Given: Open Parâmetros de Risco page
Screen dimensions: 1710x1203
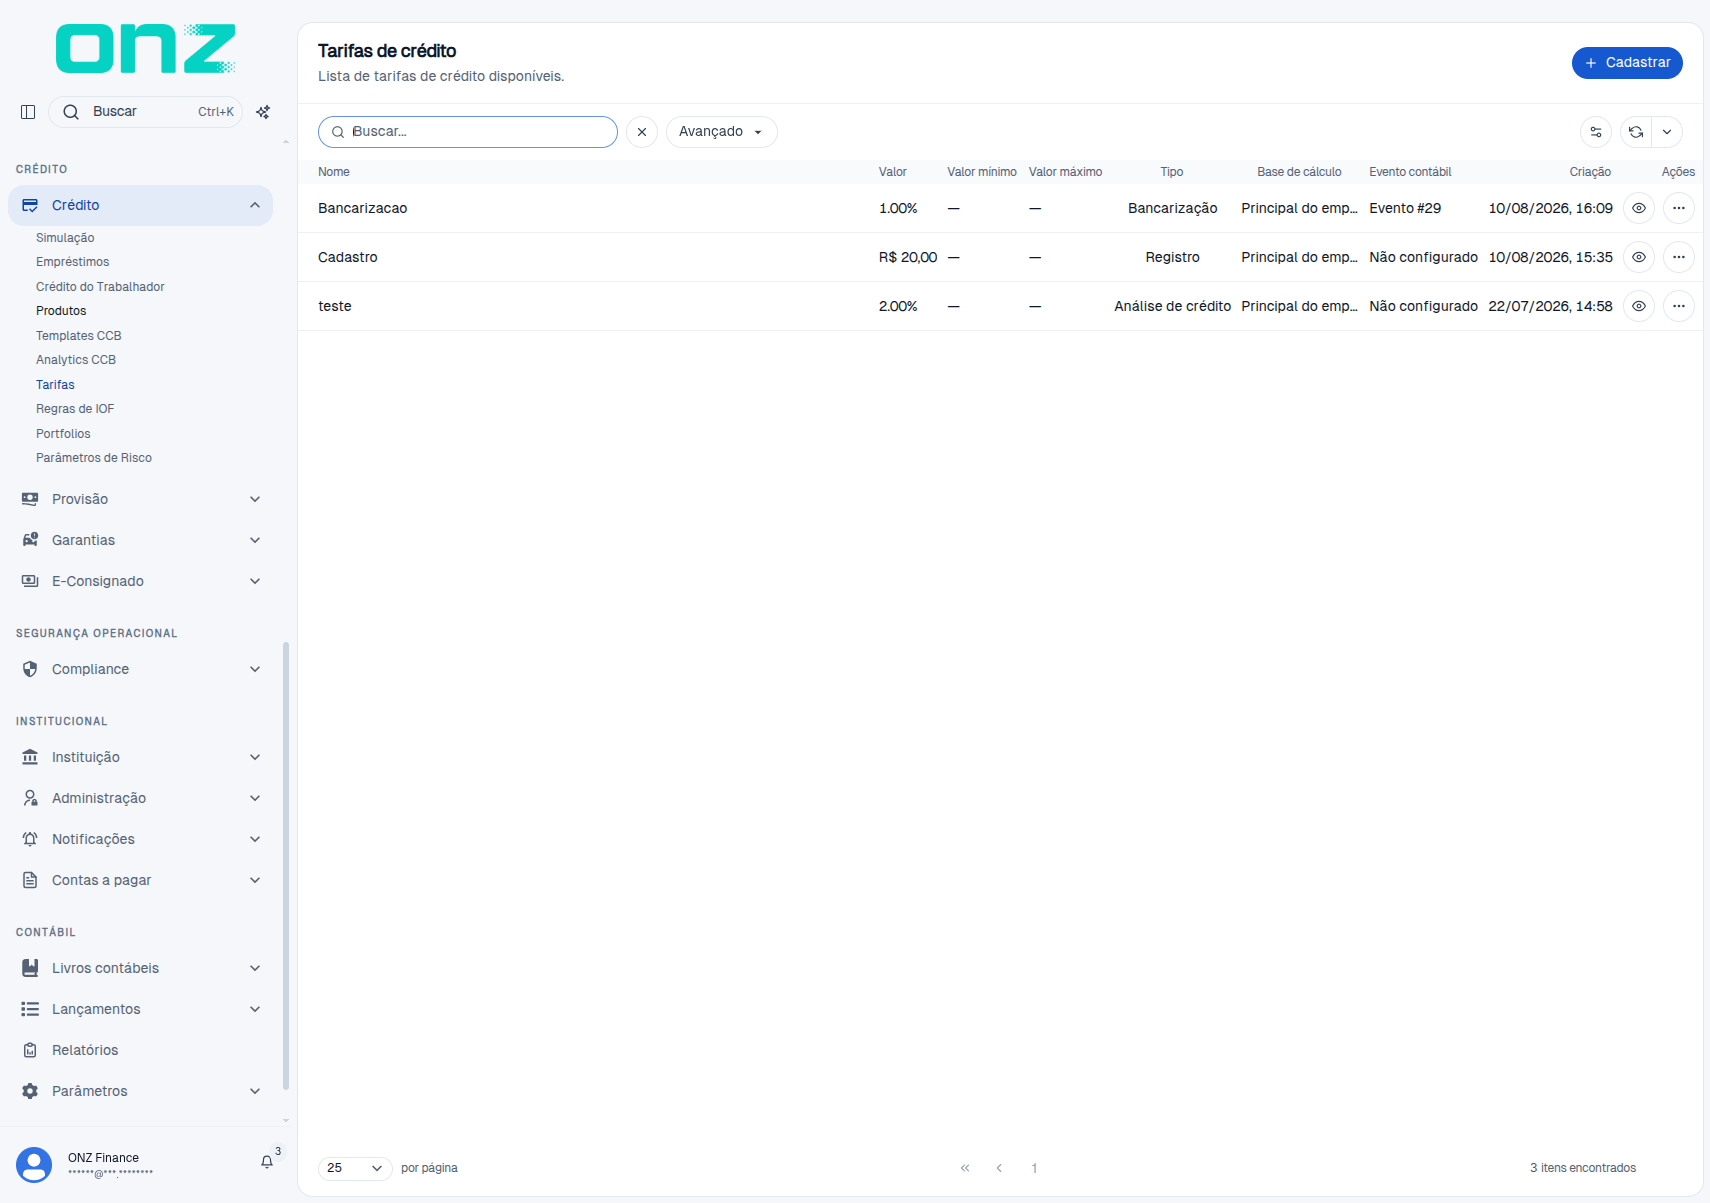Looking at the screenshot, I should tap(94, 458).
